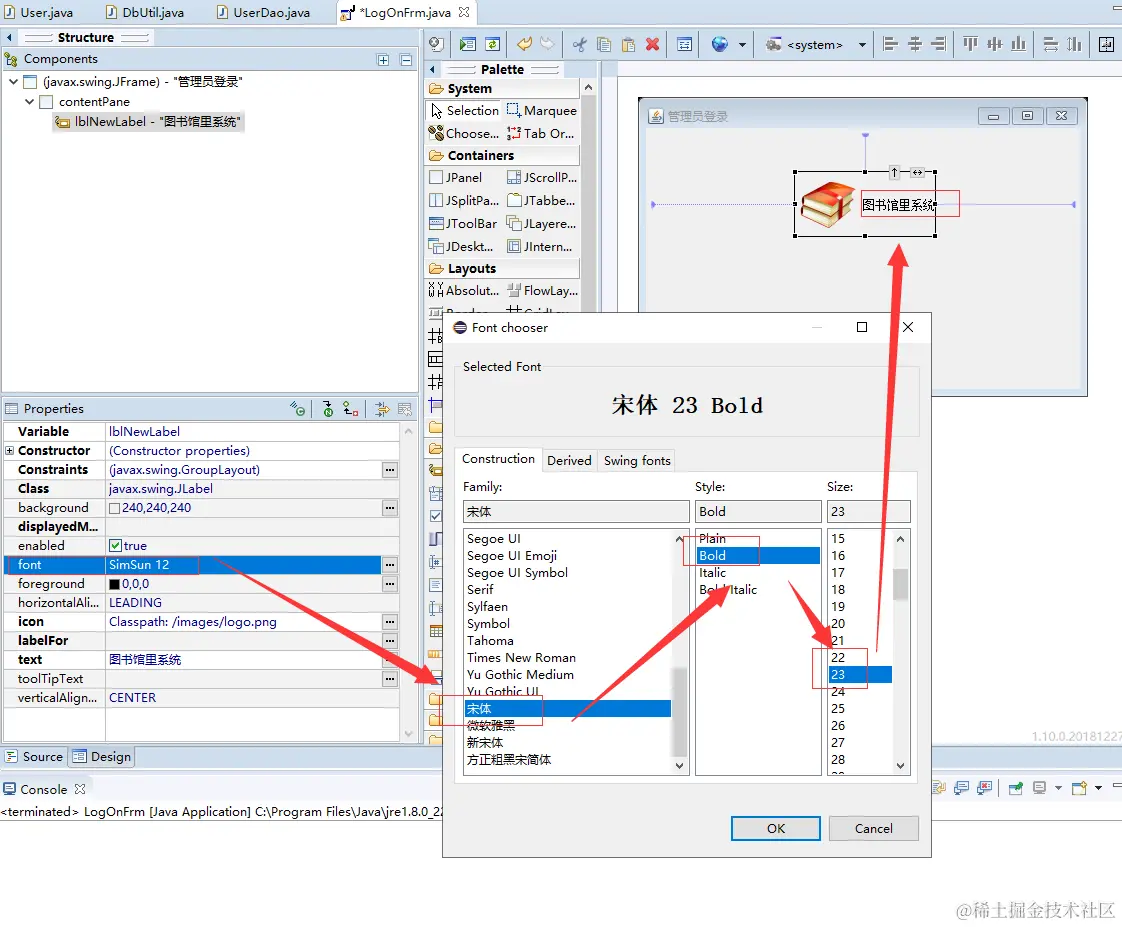The image size is (1122, 927).
Task: Collapse the Structure panel arrow
Action: (9, 37)
